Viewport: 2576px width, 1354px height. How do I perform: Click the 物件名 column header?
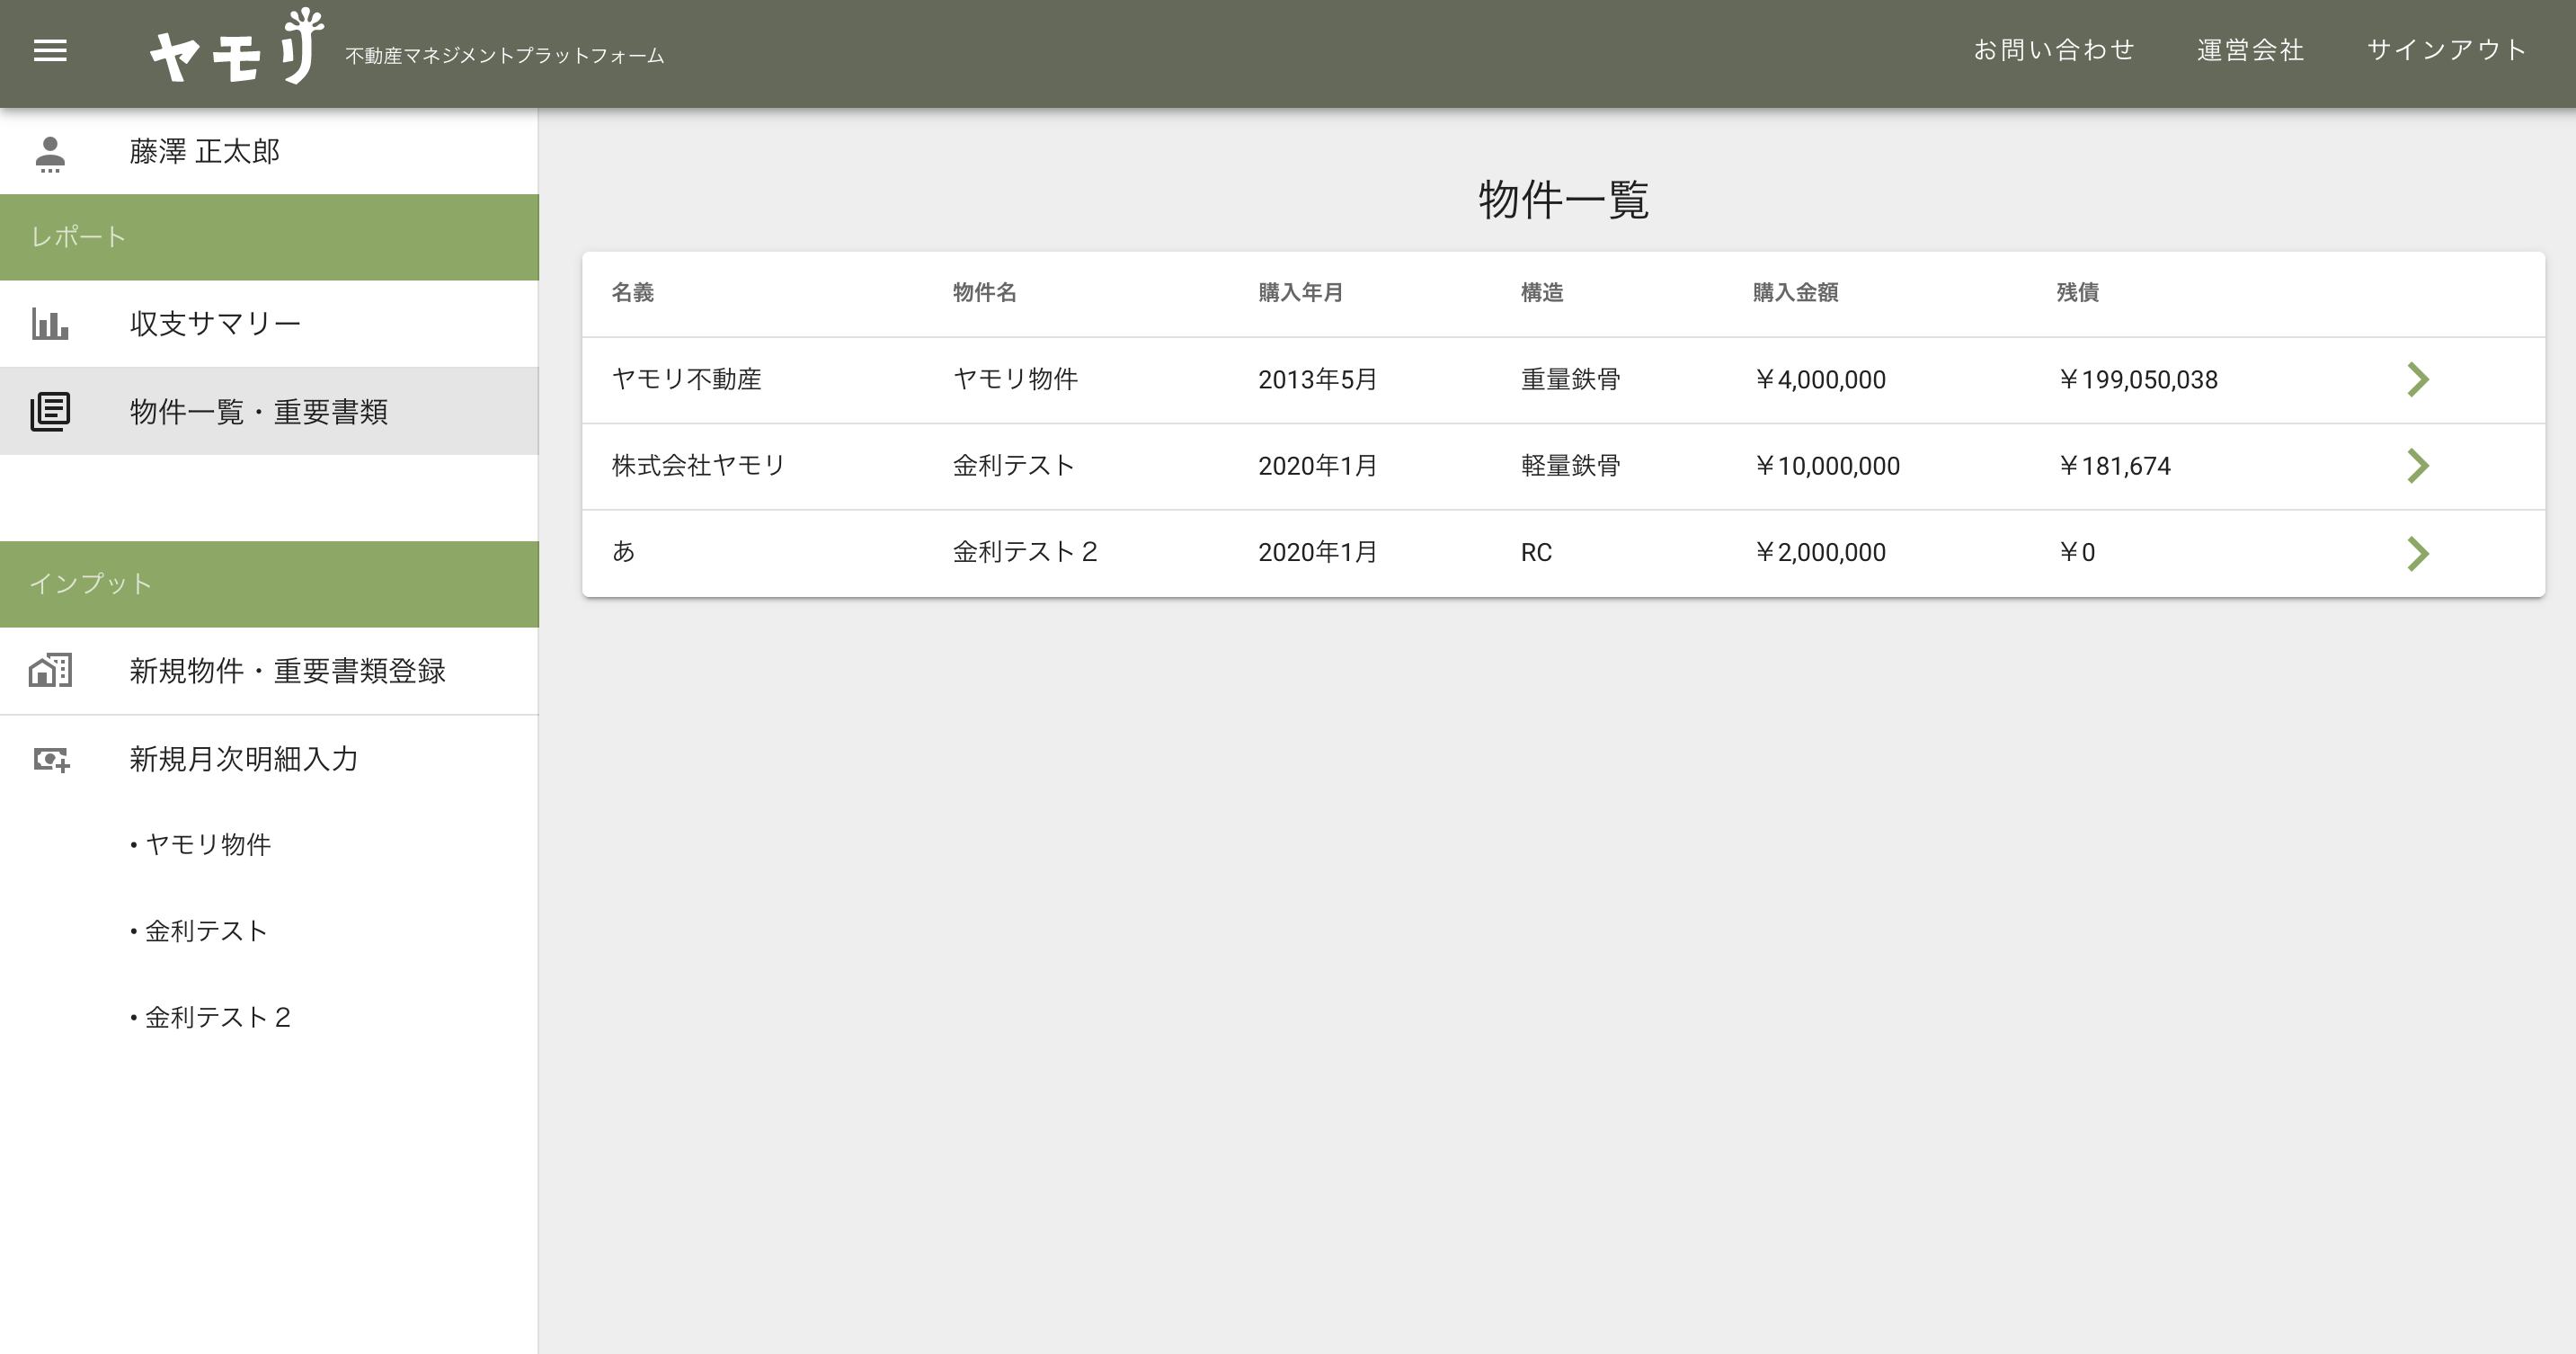pyautogui.click(x=985, y=292)
